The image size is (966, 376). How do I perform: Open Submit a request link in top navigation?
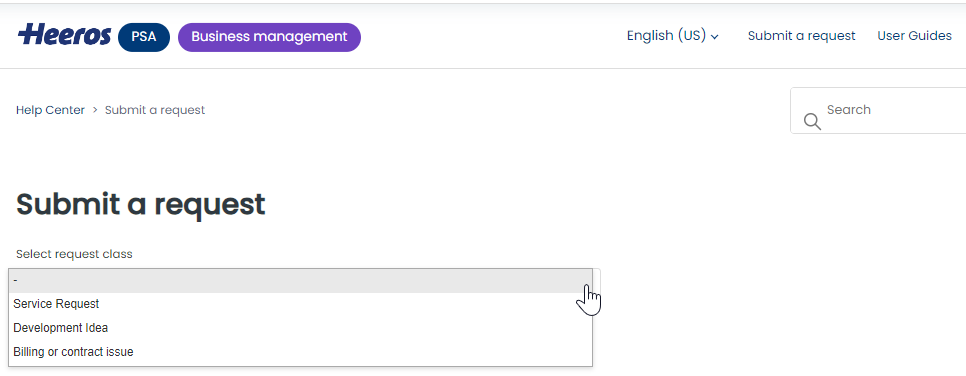coord(802,36)
